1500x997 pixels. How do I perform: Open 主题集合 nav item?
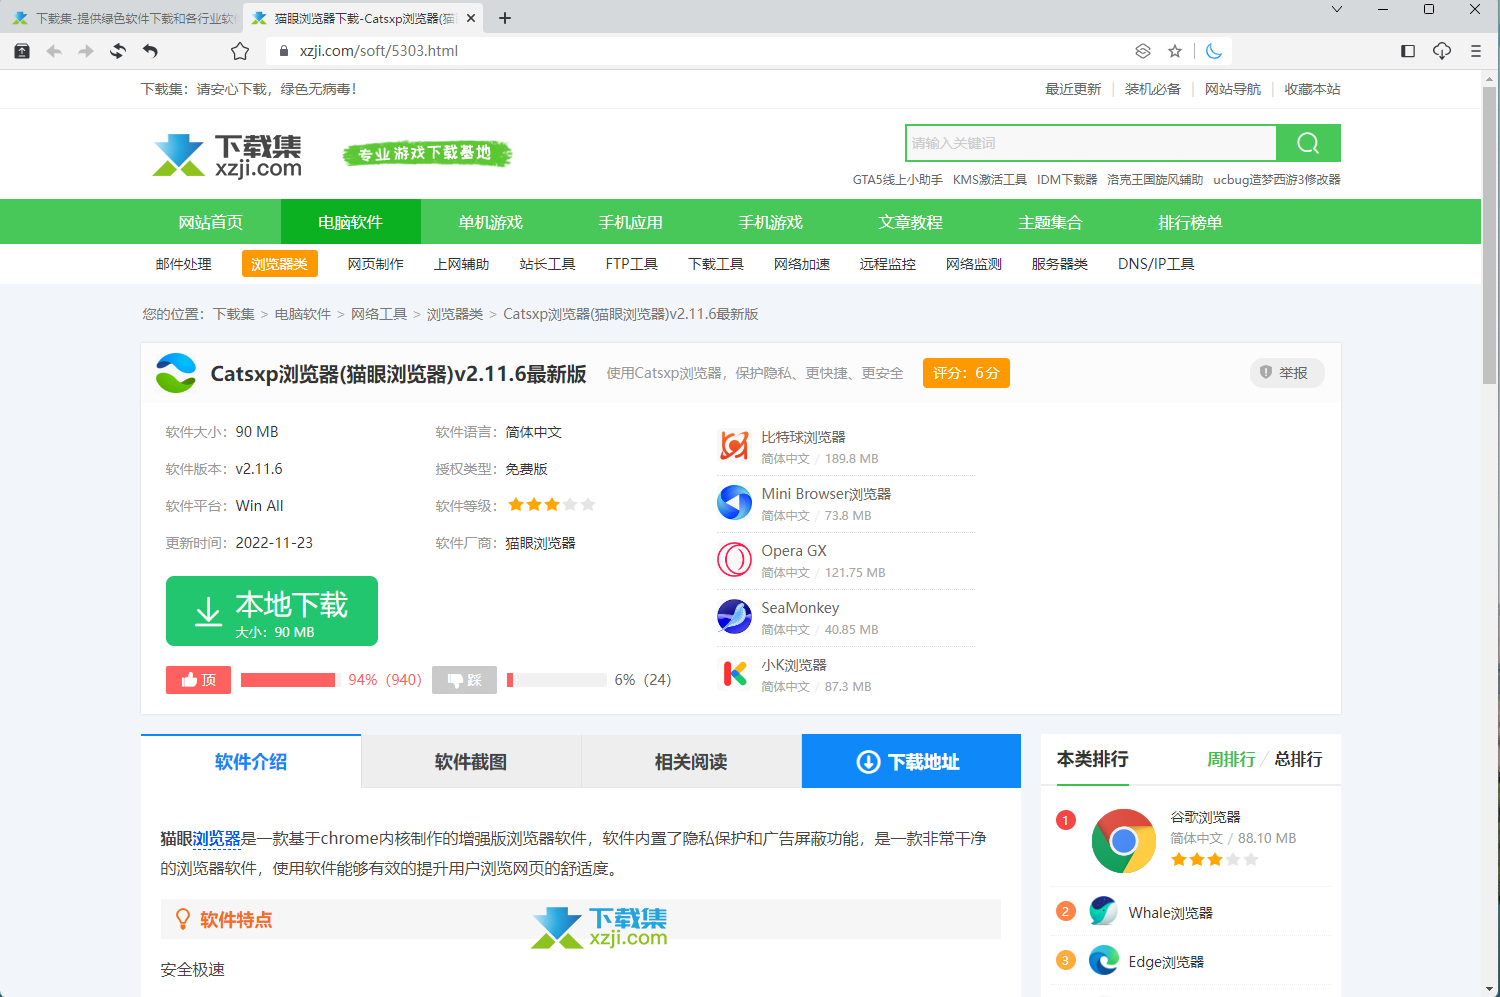click(1051, 222)
